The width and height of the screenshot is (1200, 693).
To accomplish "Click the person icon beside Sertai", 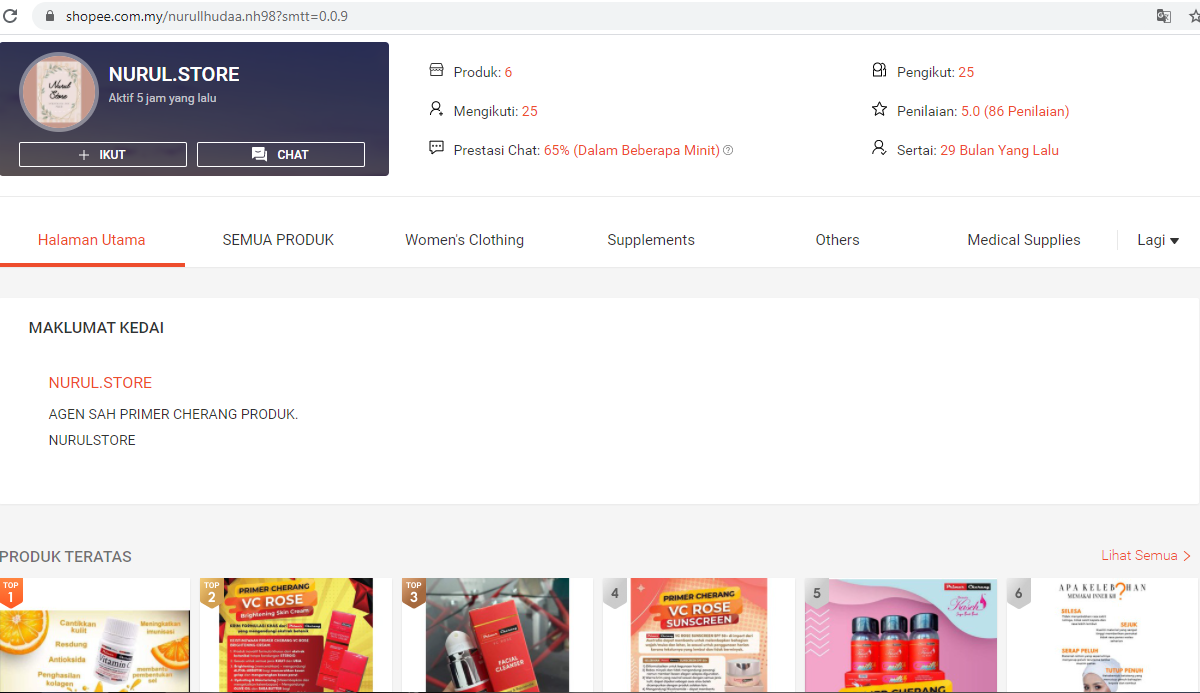I will tap(879, 147).
